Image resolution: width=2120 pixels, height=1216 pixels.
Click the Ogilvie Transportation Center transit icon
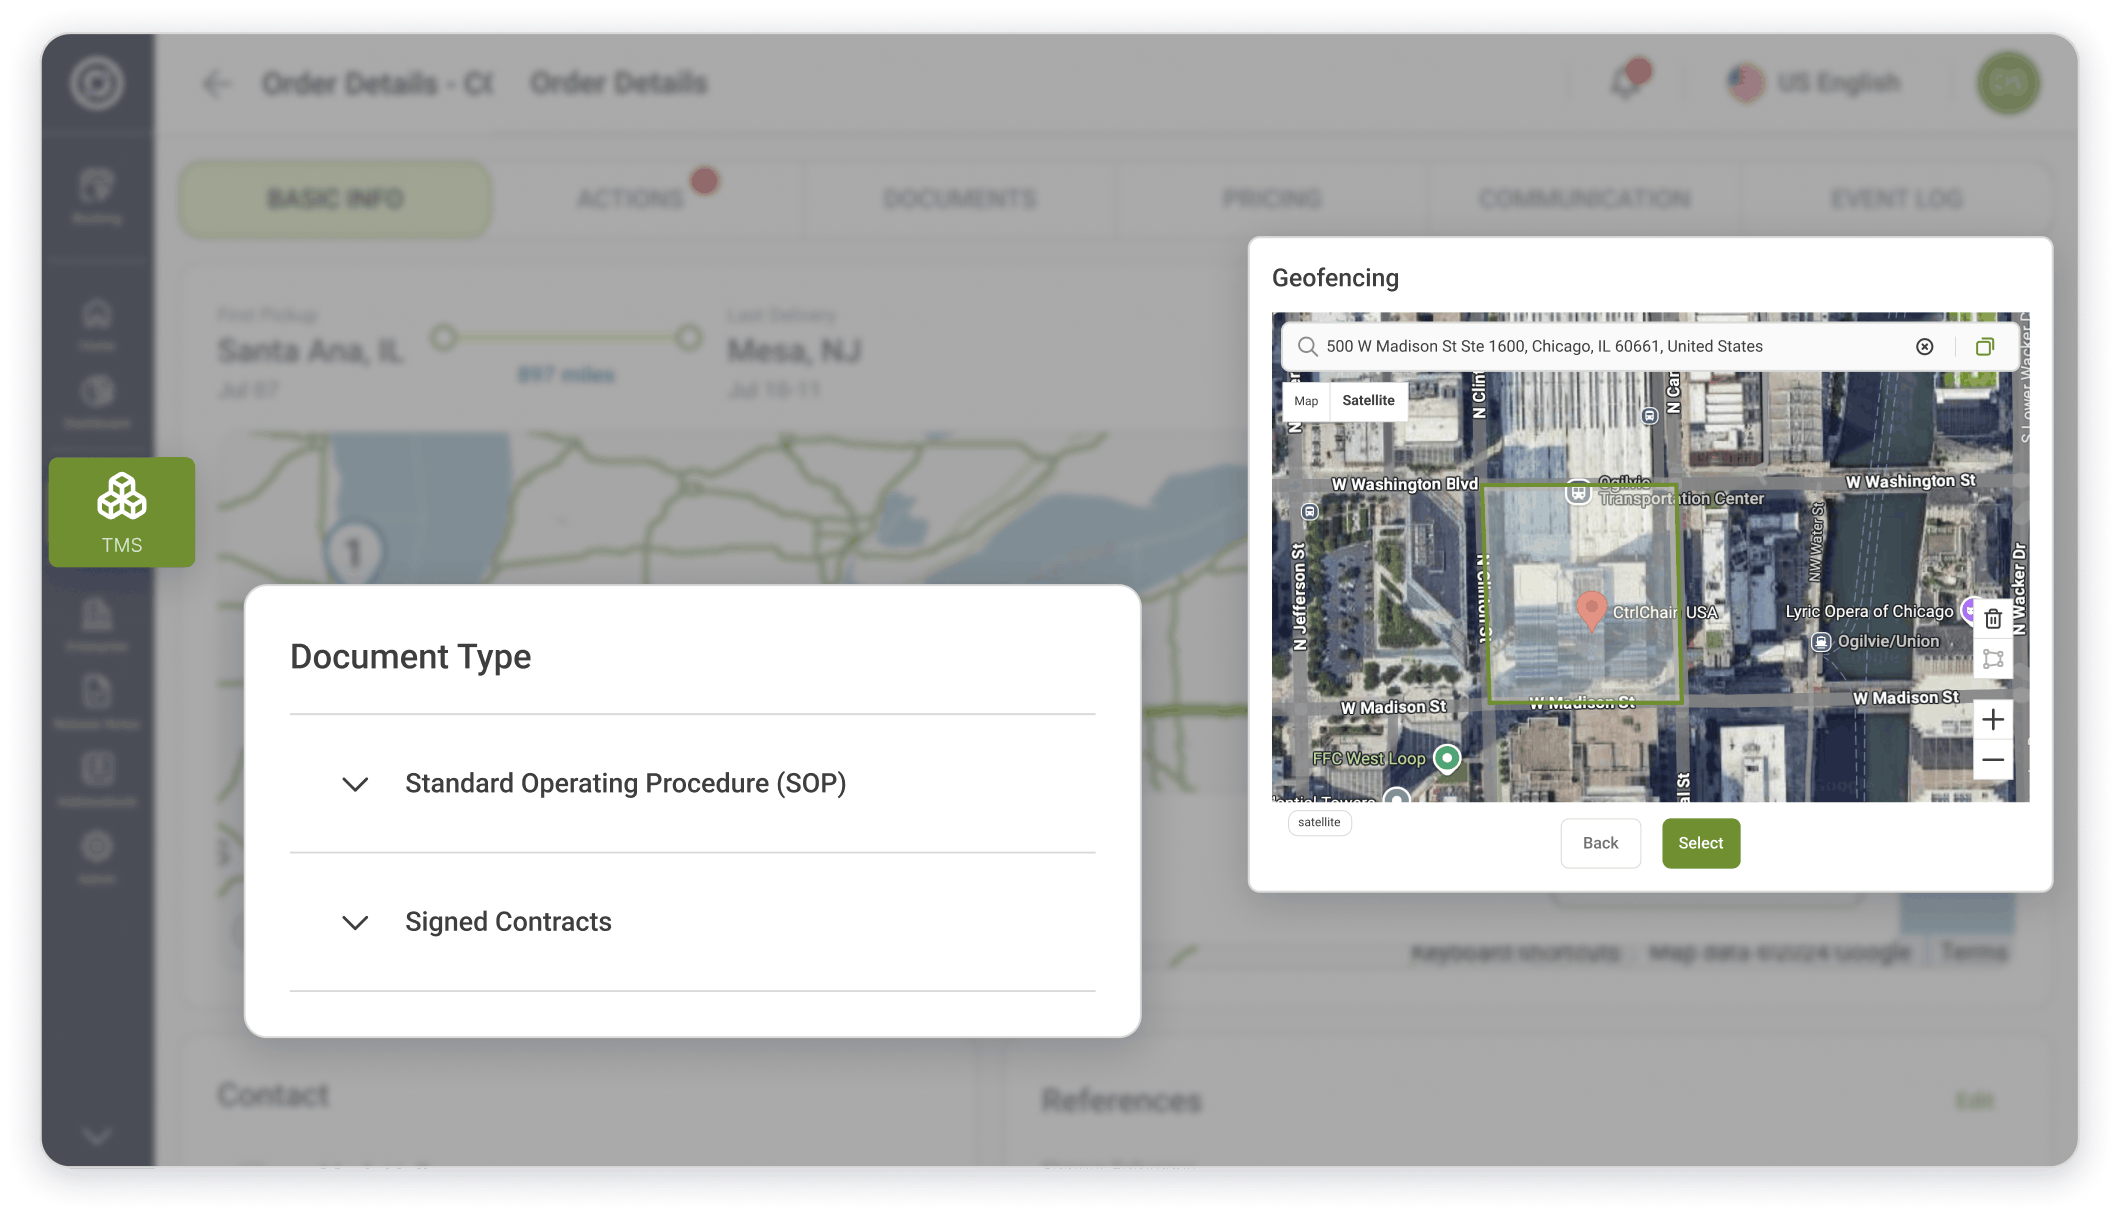[1578, 493]
